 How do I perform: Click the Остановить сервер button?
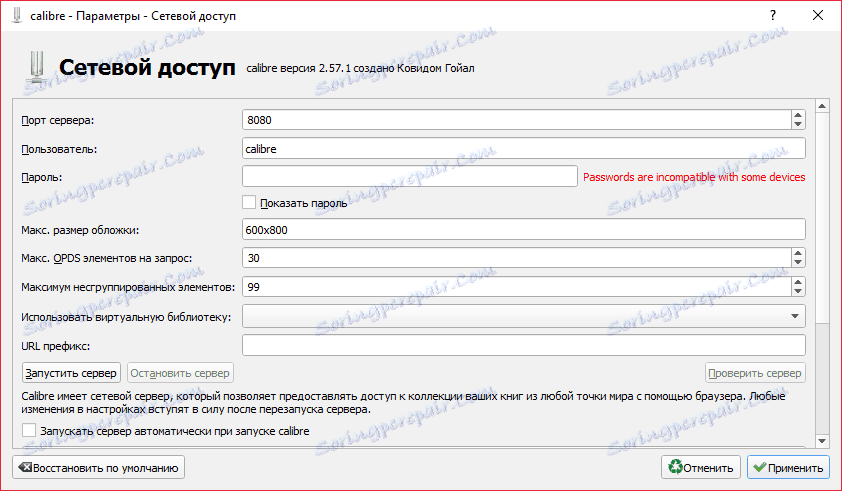(180, 373)
